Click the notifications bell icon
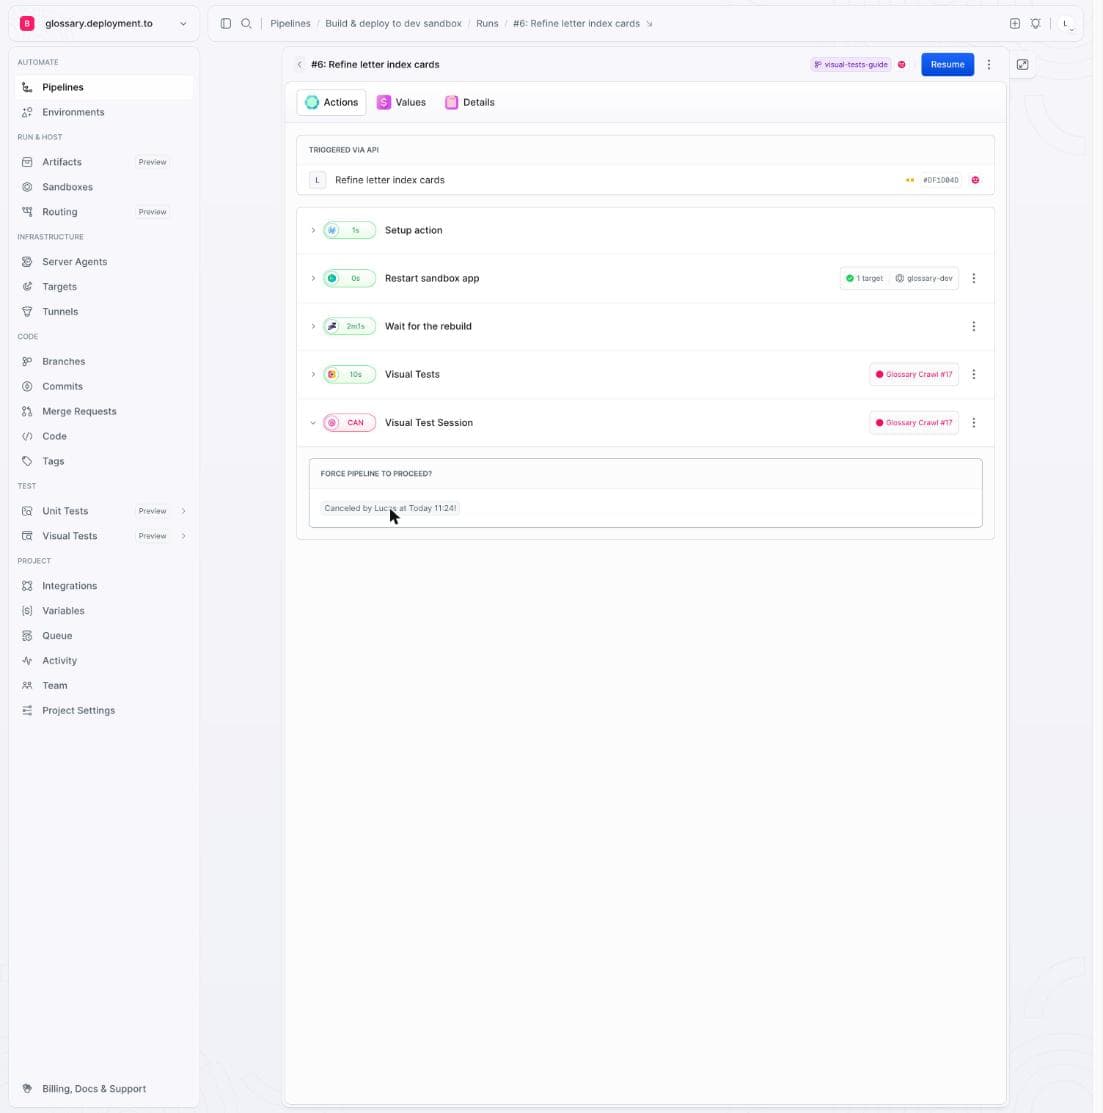Image resolution: width=1103 pixels, height=1113 pixels. click(1036, 23)
